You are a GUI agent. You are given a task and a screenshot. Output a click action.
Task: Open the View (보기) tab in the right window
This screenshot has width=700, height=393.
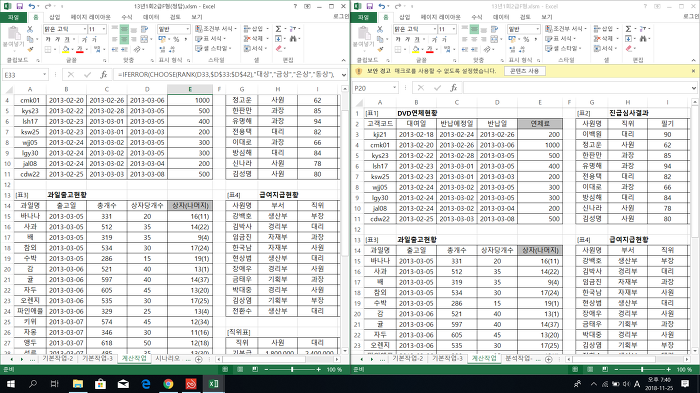[x=547, y=17]
